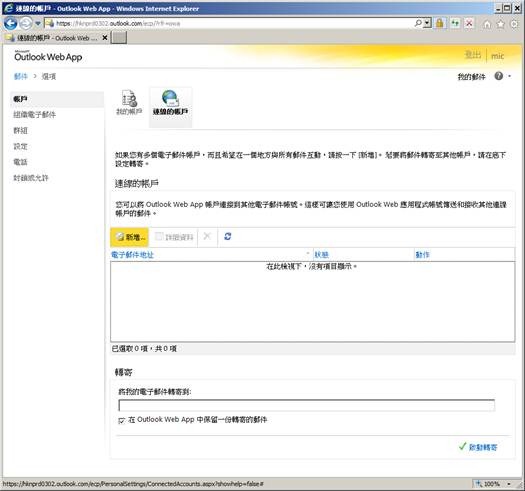
Task: Click the 電子郵件地址 column header
Action: (132, 255)
